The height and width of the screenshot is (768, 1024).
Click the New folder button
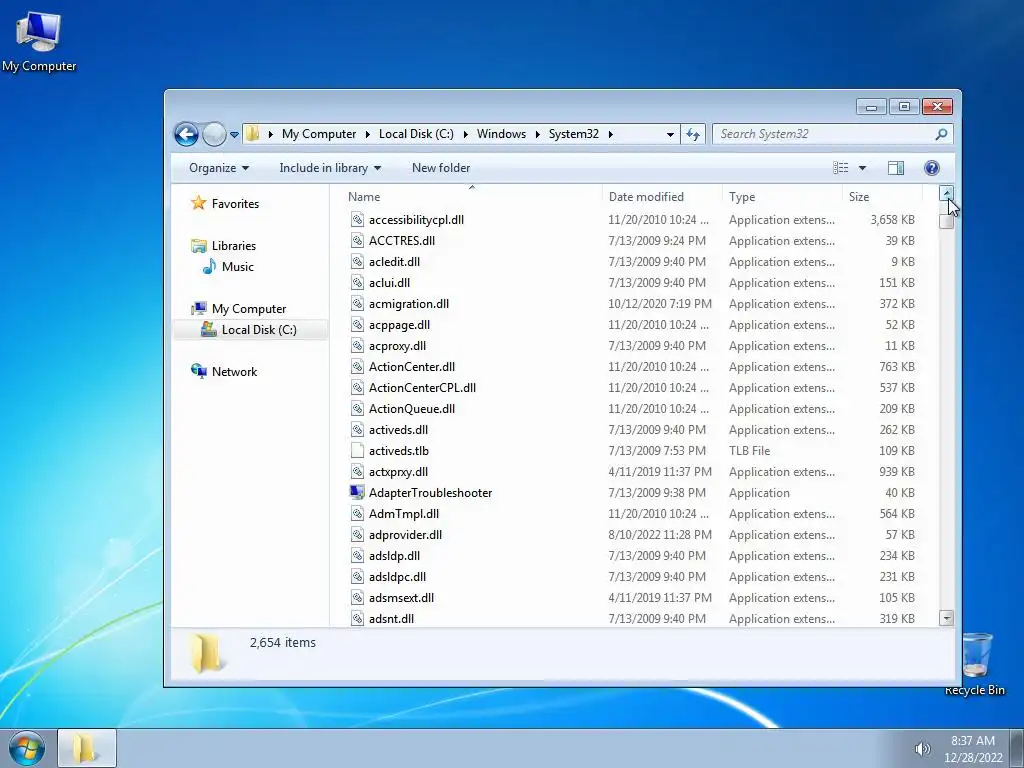coord(441,168)
